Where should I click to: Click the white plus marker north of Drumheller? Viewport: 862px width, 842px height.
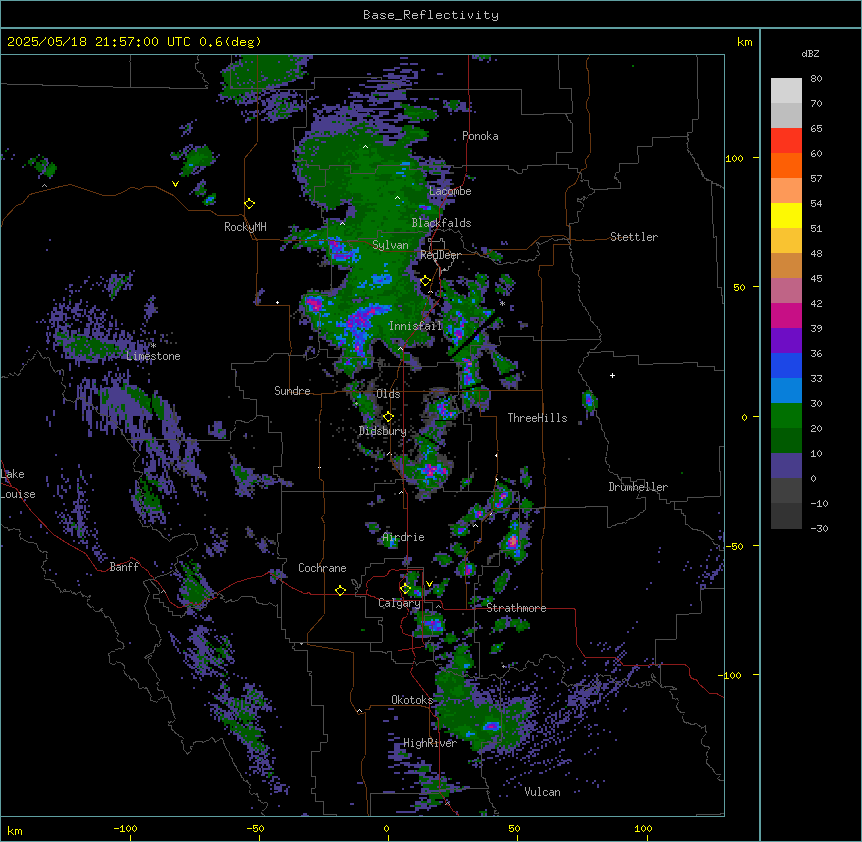pyautogui.click(x=612, y=375)
